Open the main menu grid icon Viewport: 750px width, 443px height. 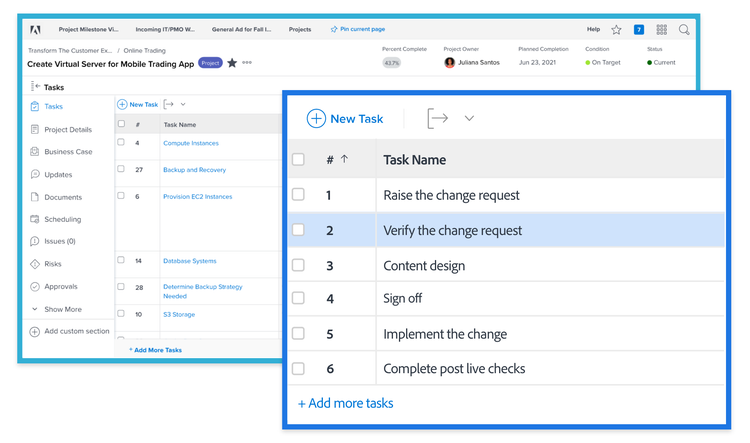point(662,30)
